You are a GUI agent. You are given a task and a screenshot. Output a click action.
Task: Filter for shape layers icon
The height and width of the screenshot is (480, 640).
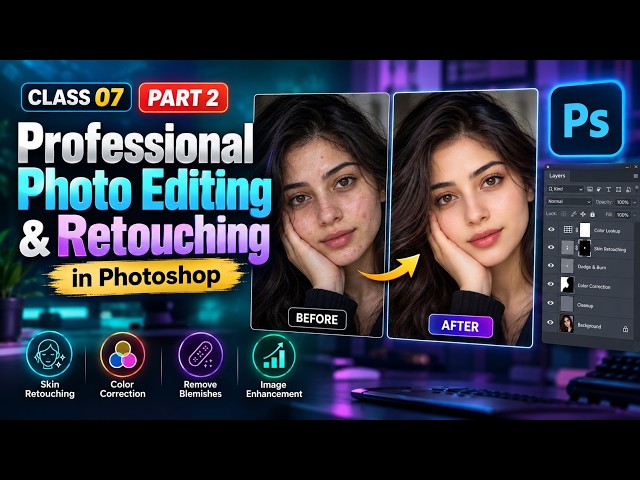tap(618, 189)
